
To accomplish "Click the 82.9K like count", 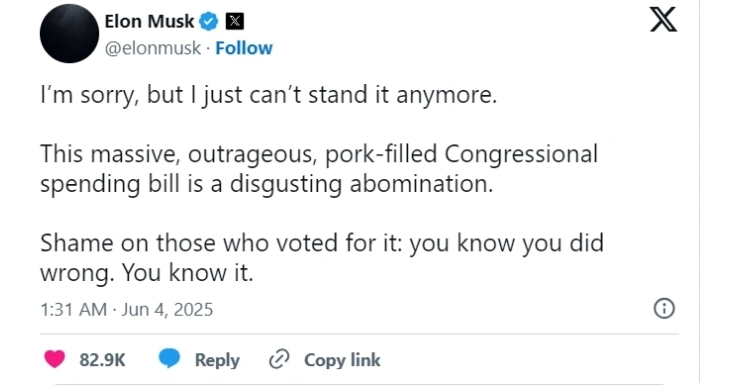I will coord(102,360).
